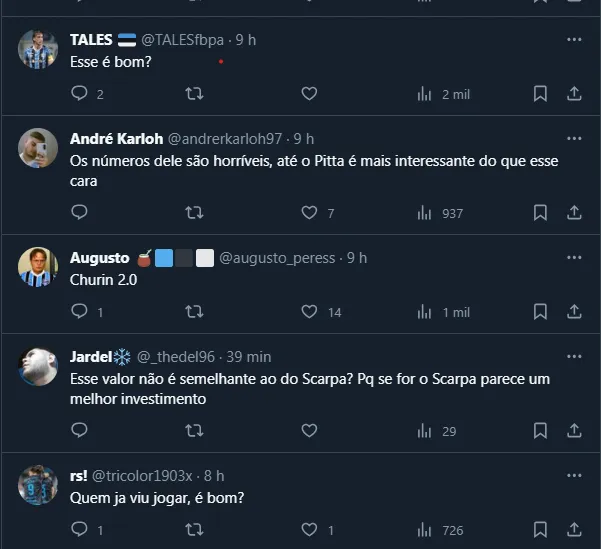Bookmark Jardel's tweet about Scarpa
Viewport: 601px width, 549px height.
(x=540, y=431)
